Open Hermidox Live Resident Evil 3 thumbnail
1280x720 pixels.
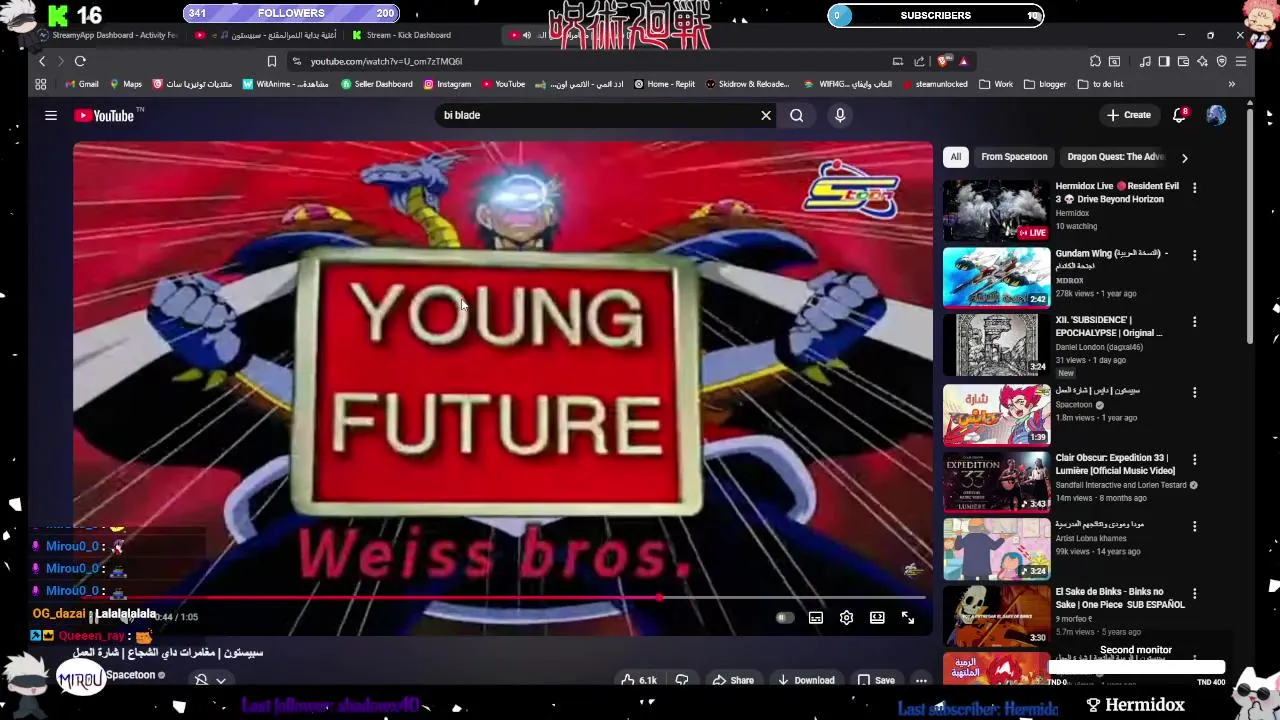pos(996,211)
